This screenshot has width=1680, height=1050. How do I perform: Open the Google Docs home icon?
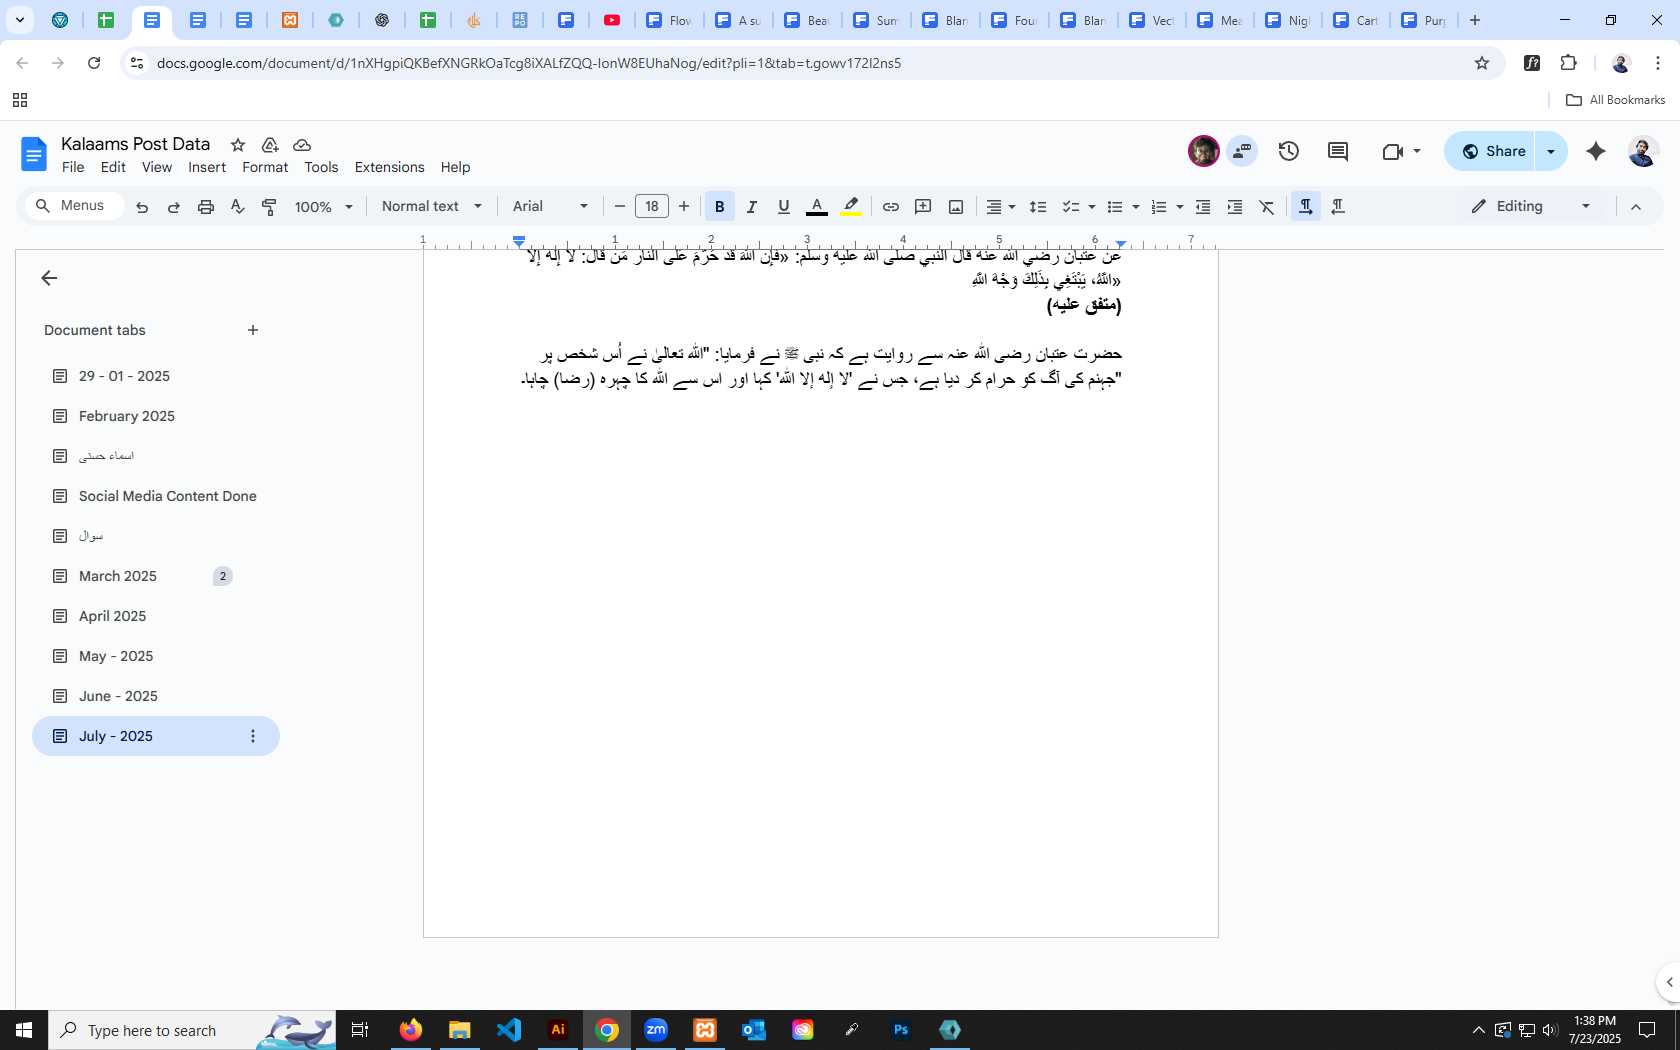(34, 154)
